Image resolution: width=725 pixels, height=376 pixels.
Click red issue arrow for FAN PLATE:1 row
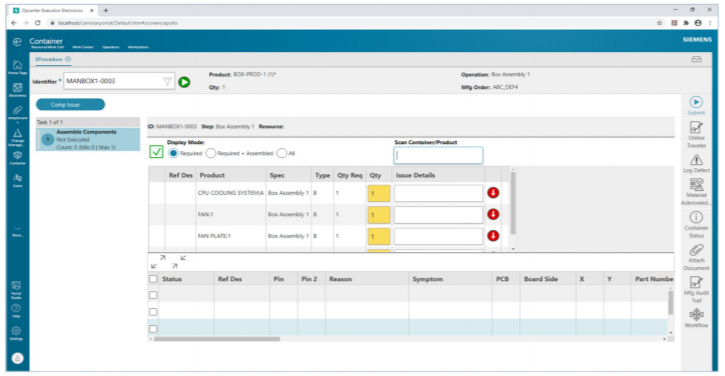click(493, 236)
